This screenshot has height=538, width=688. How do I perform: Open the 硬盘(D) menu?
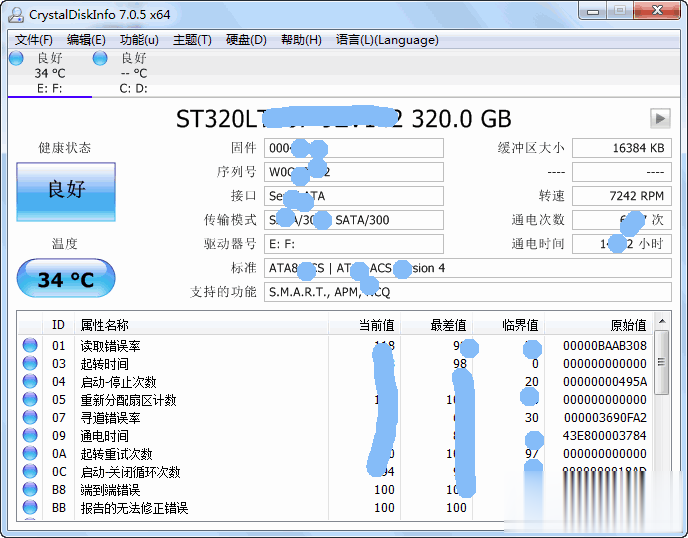[x=246, y=40]
